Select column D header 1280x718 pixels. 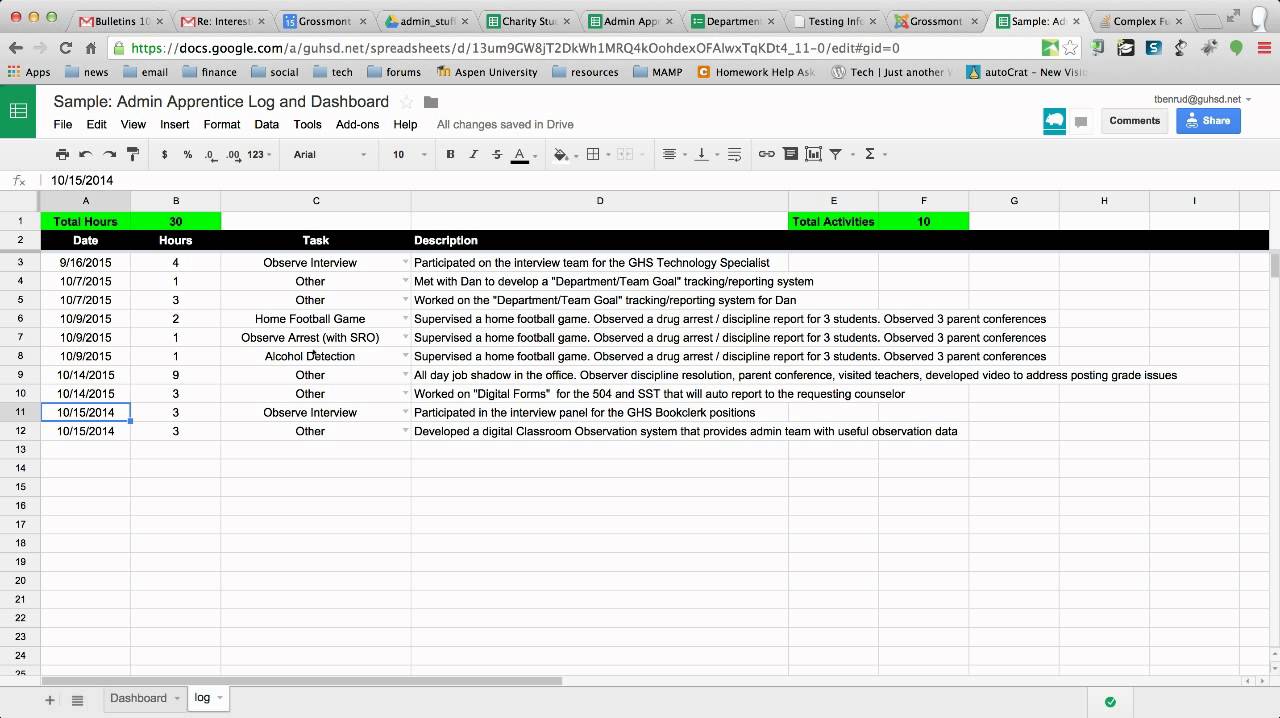tap(600, 201)
